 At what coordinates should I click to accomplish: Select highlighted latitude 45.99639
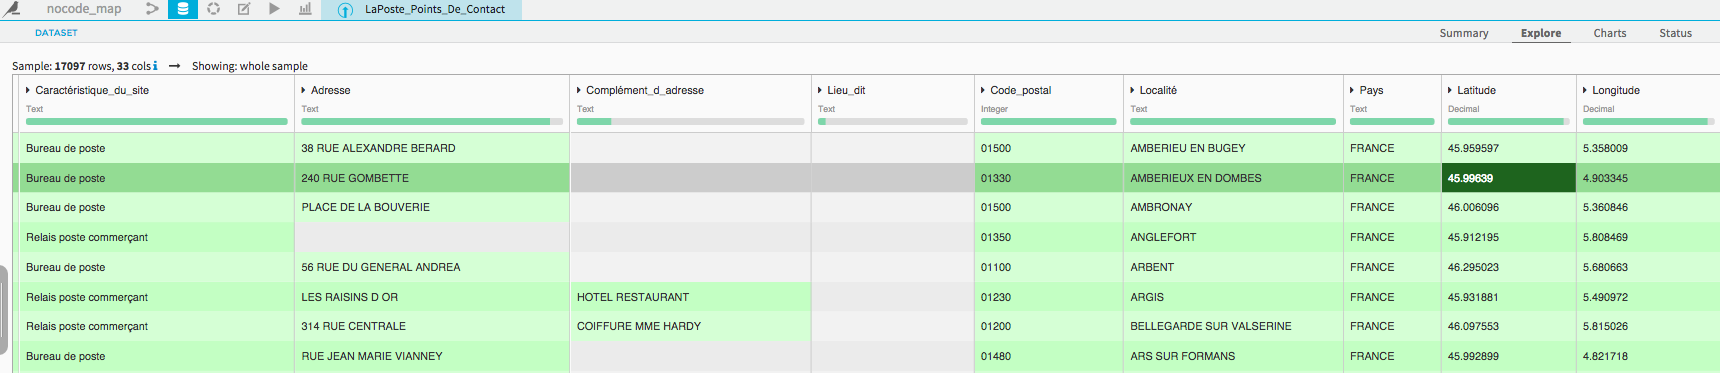point(1509,178)
